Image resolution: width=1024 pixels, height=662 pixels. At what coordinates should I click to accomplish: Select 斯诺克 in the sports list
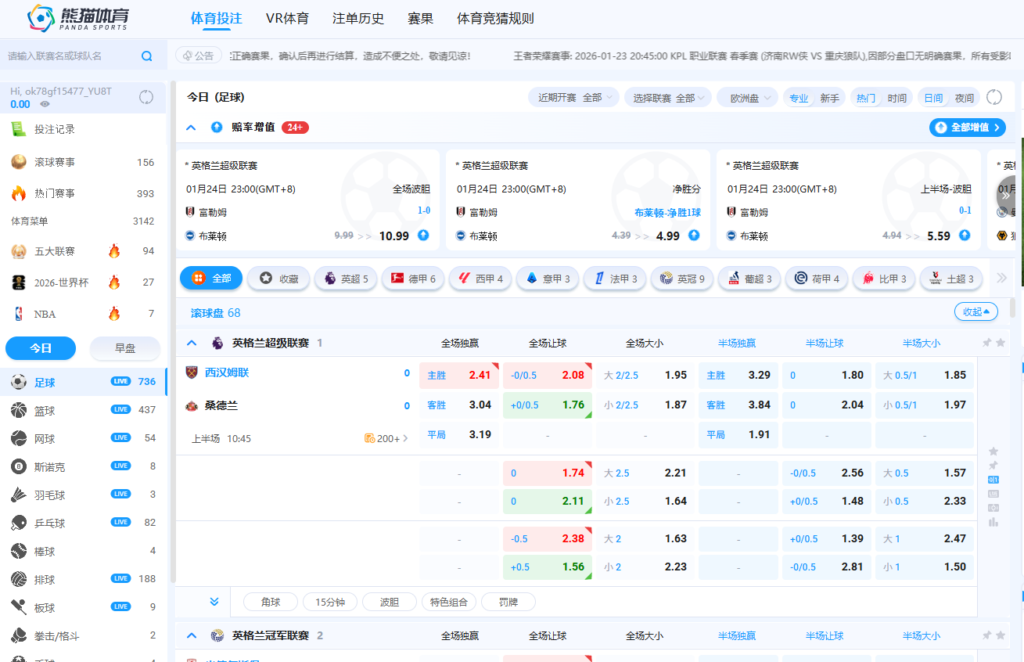pyautogui.click(x=47, y=466)
